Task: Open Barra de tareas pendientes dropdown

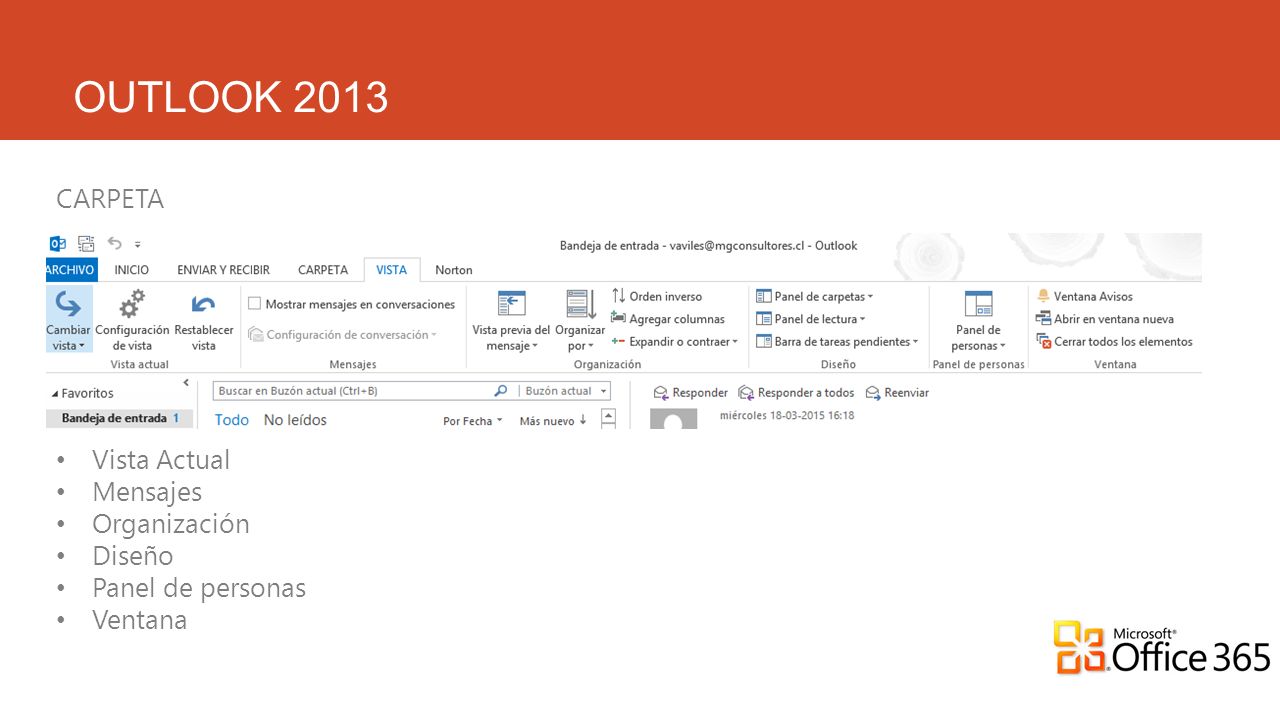Action: click(837, 342)
